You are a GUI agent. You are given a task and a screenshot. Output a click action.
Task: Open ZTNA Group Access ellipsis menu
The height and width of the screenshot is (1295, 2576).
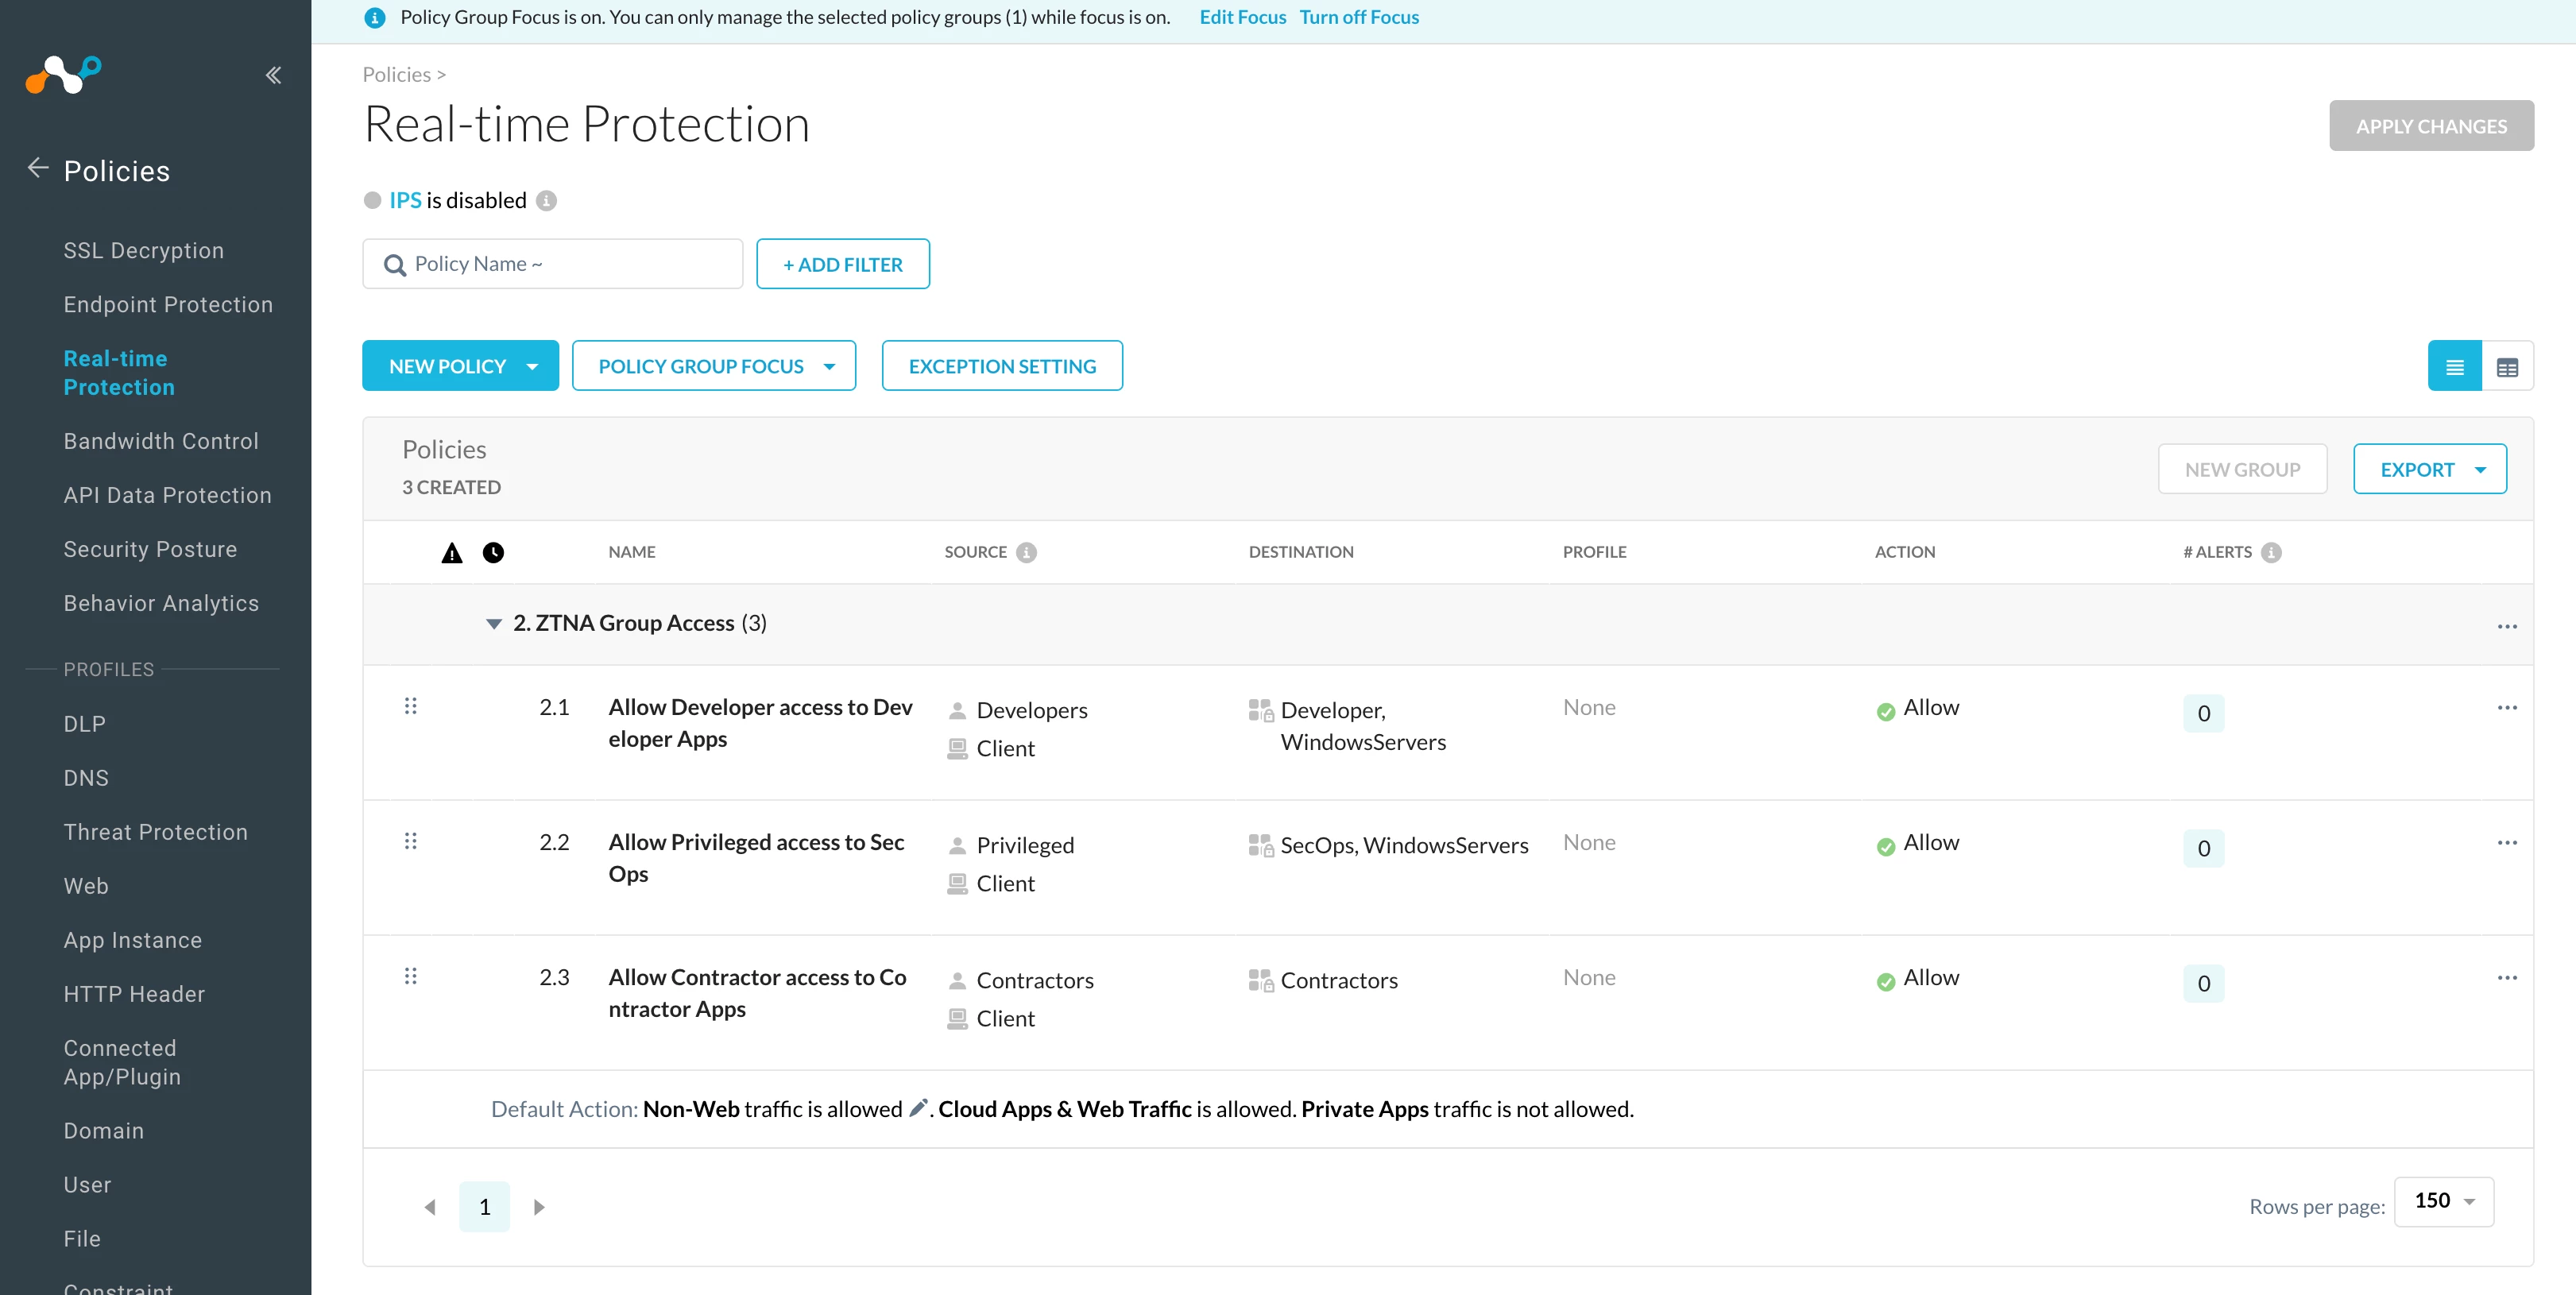[2506, 626]
